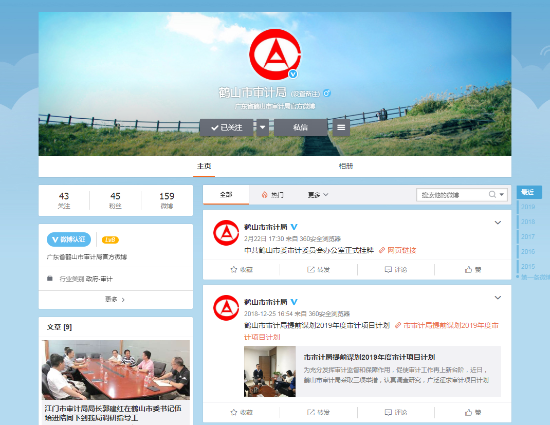Repost the first post via share icon
Image resolution: width=550 pixels, height=425 pixels.
[318, 269]
